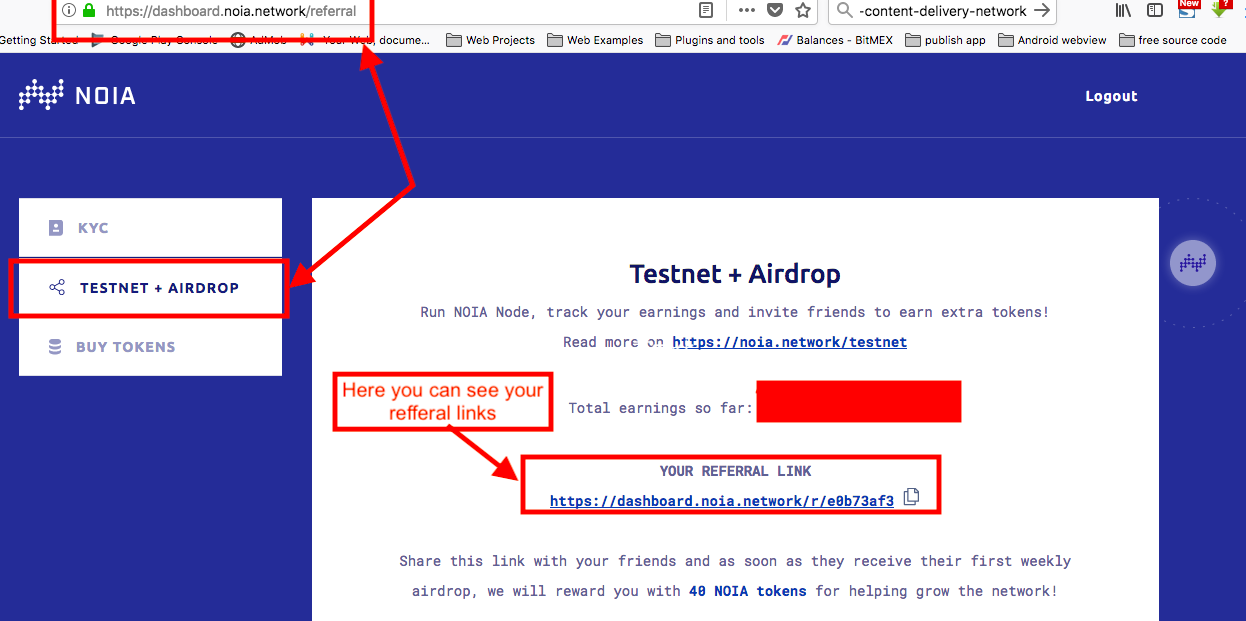This screenshot has height=621, width=1246.
Task: Click the search field with content-delivery-network text
Action: 943,11
